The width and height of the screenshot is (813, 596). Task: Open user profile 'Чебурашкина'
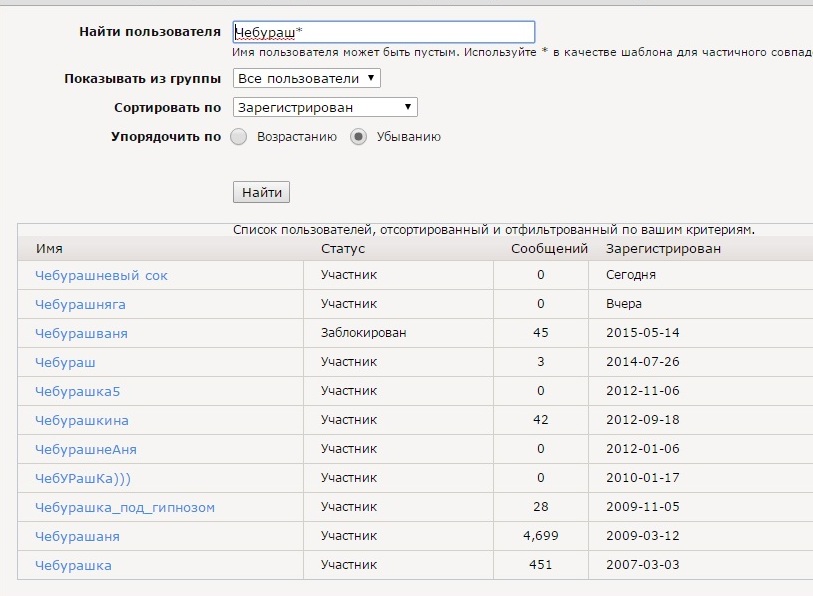(x=81, y=420)
